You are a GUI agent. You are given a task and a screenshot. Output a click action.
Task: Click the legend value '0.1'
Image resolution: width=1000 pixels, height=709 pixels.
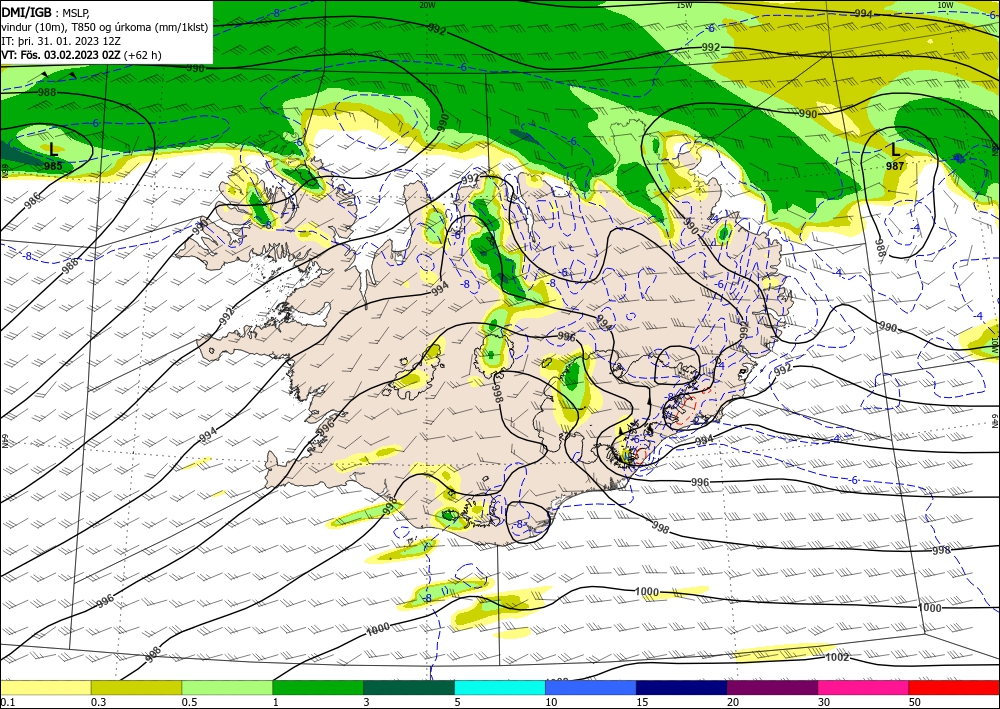pyautogui.click(x=7, y=702)
